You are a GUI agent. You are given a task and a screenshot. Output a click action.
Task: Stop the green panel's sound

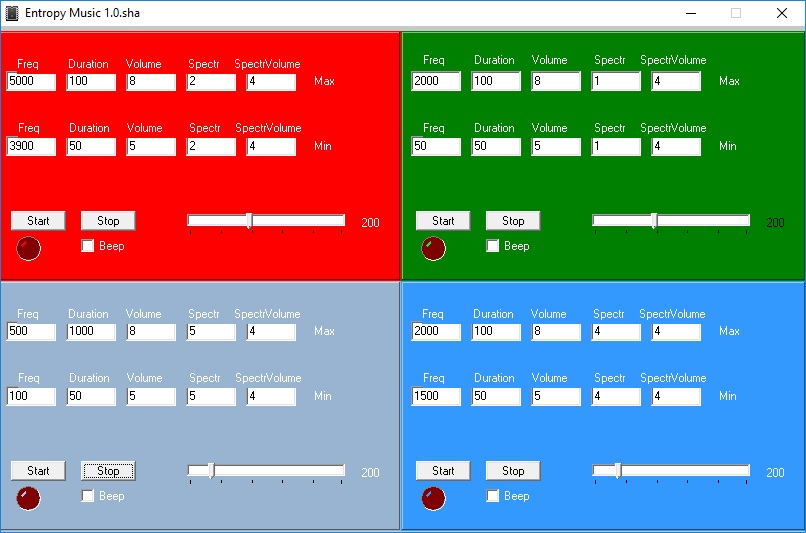pyautogui.click(x=512, y=221)
